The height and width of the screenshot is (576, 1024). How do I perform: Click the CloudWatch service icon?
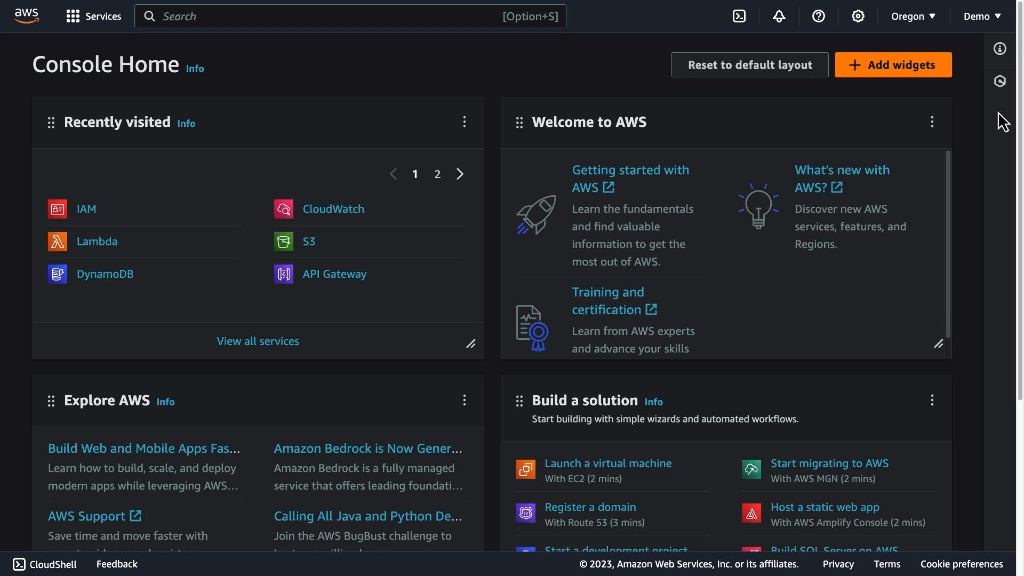[x=283, y=209]
